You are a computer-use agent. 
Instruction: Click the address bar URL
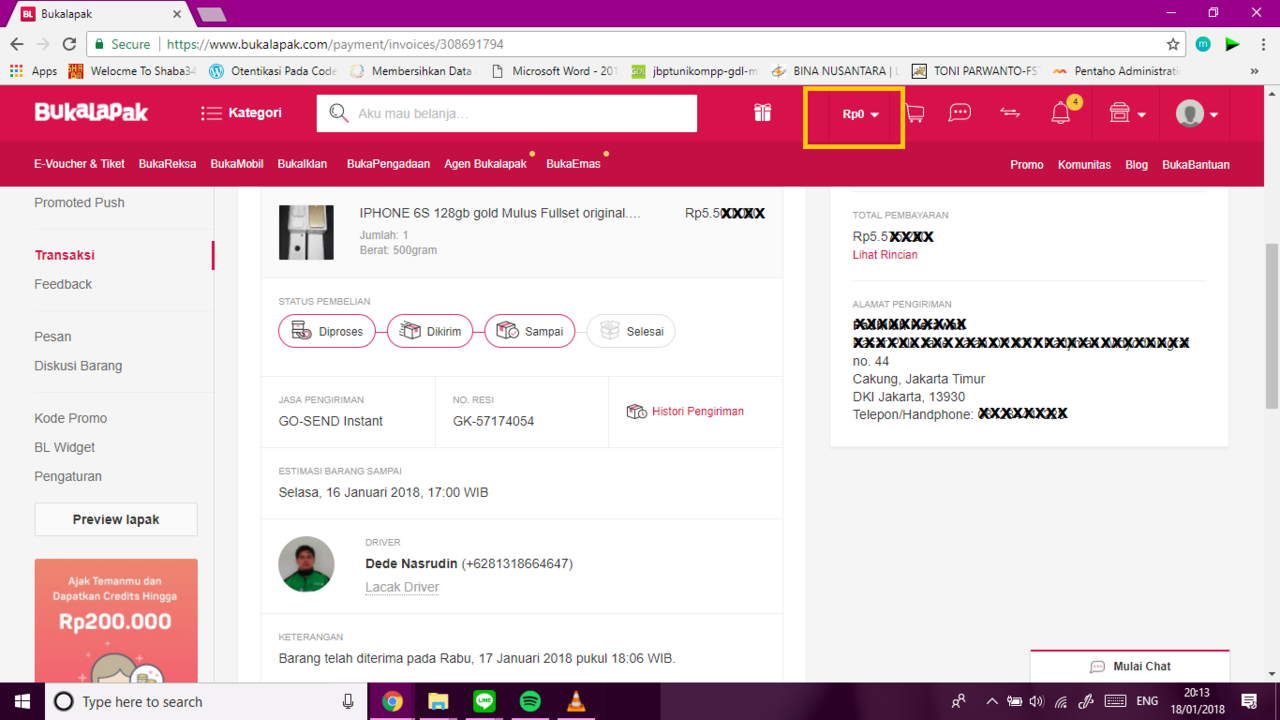point(335,44)
